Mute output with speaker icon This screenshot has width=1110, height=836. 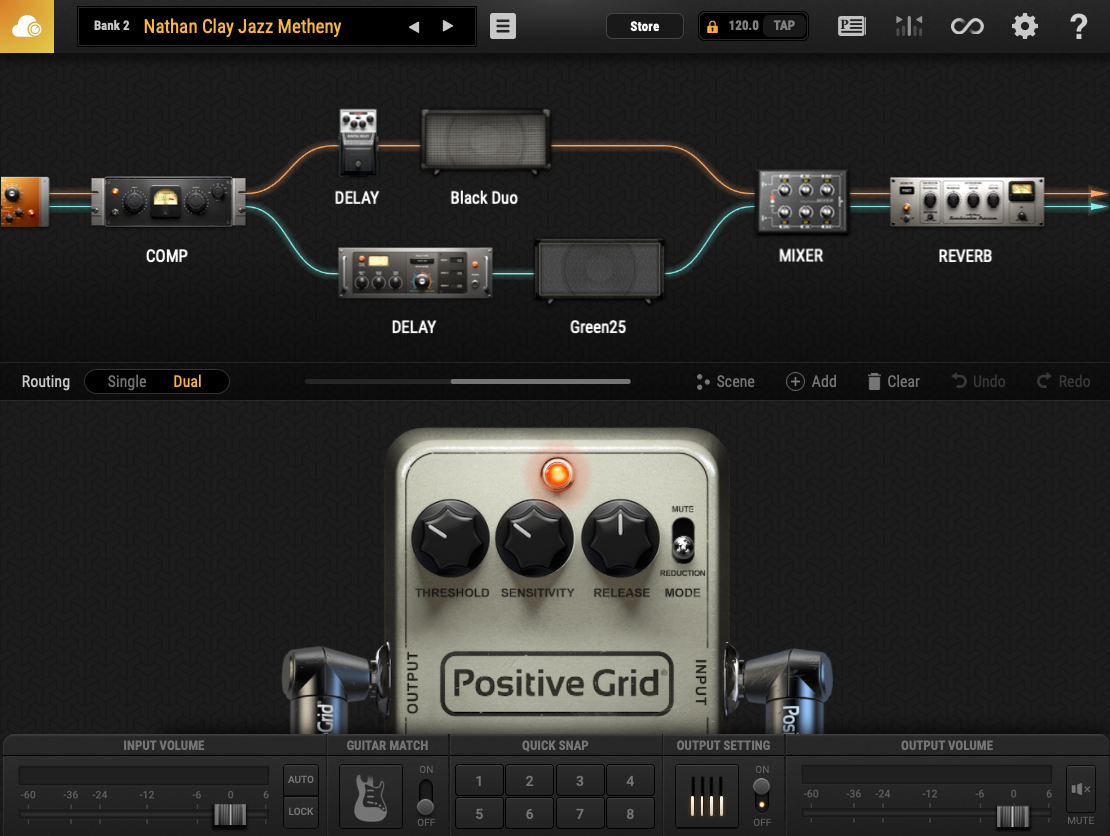pyautogui.click(x=1080, y=789)
